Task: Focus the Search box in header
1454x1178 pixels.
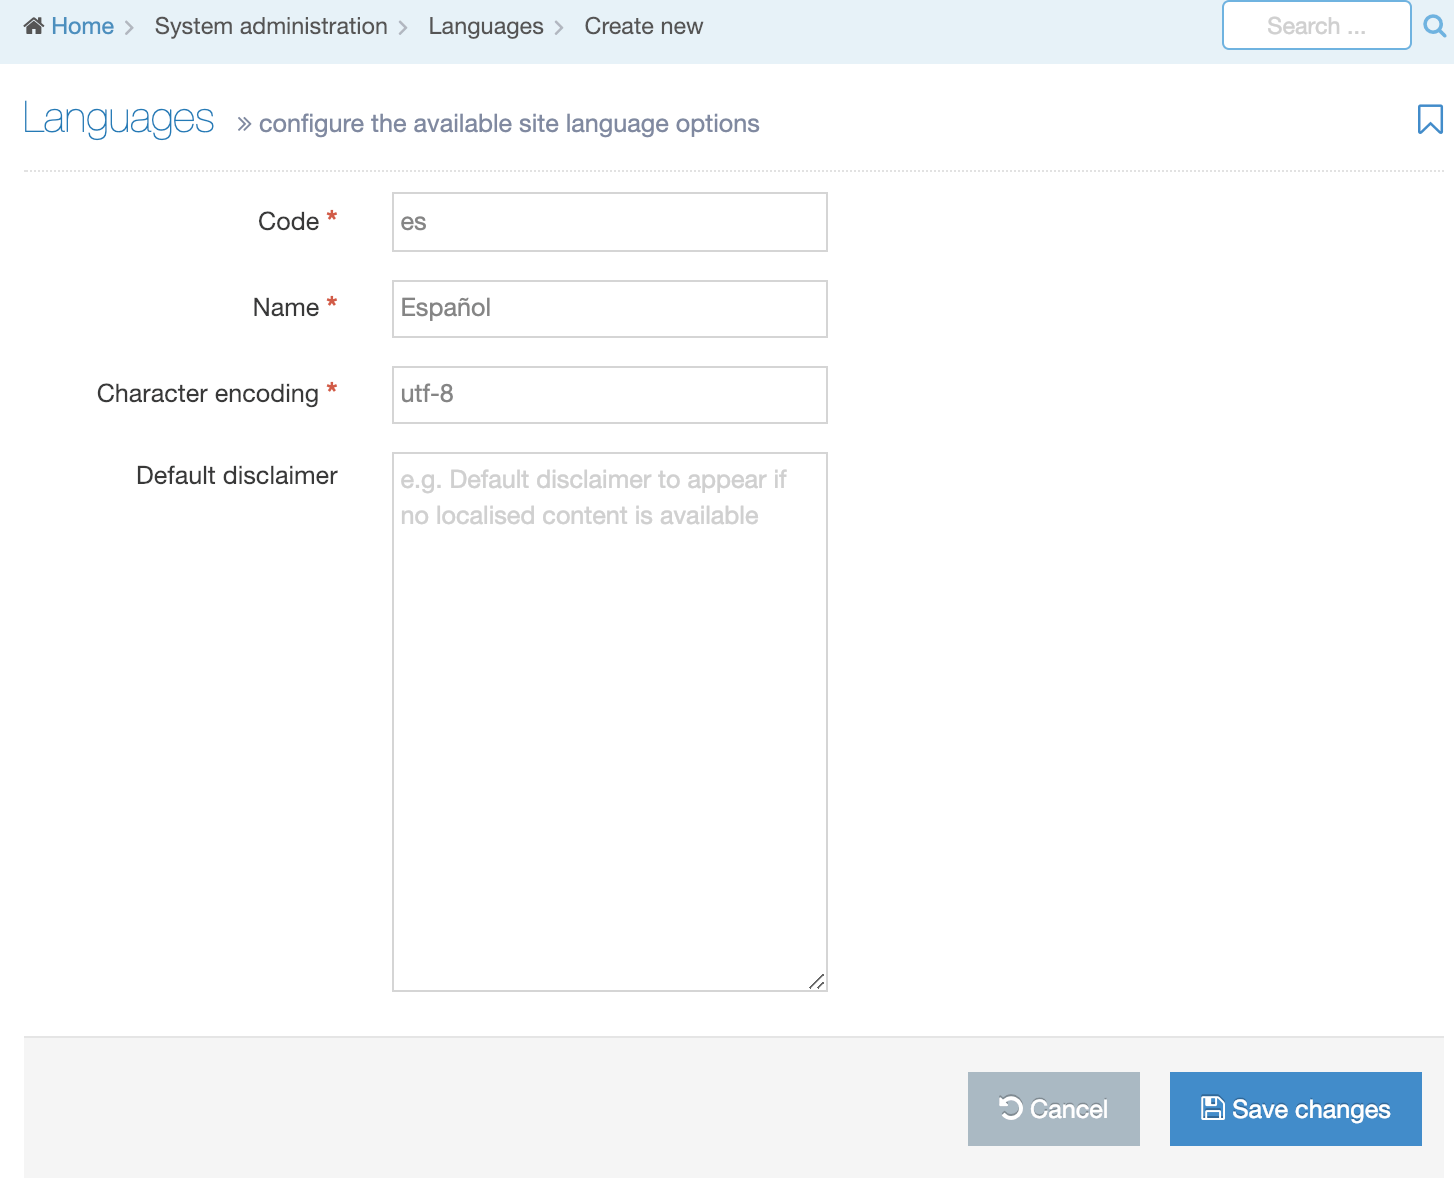Action: [x=1315, y=26]
